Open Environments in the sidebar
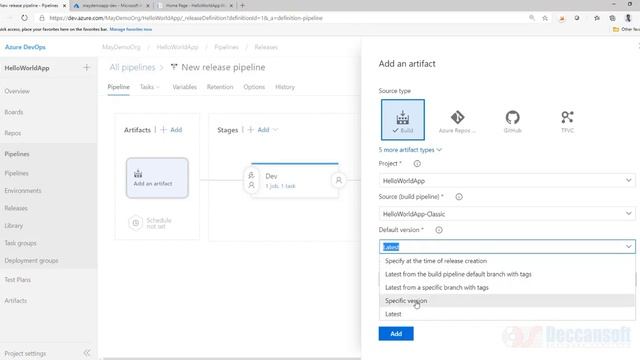Screen dimensions: 640x360 point(23,191)
